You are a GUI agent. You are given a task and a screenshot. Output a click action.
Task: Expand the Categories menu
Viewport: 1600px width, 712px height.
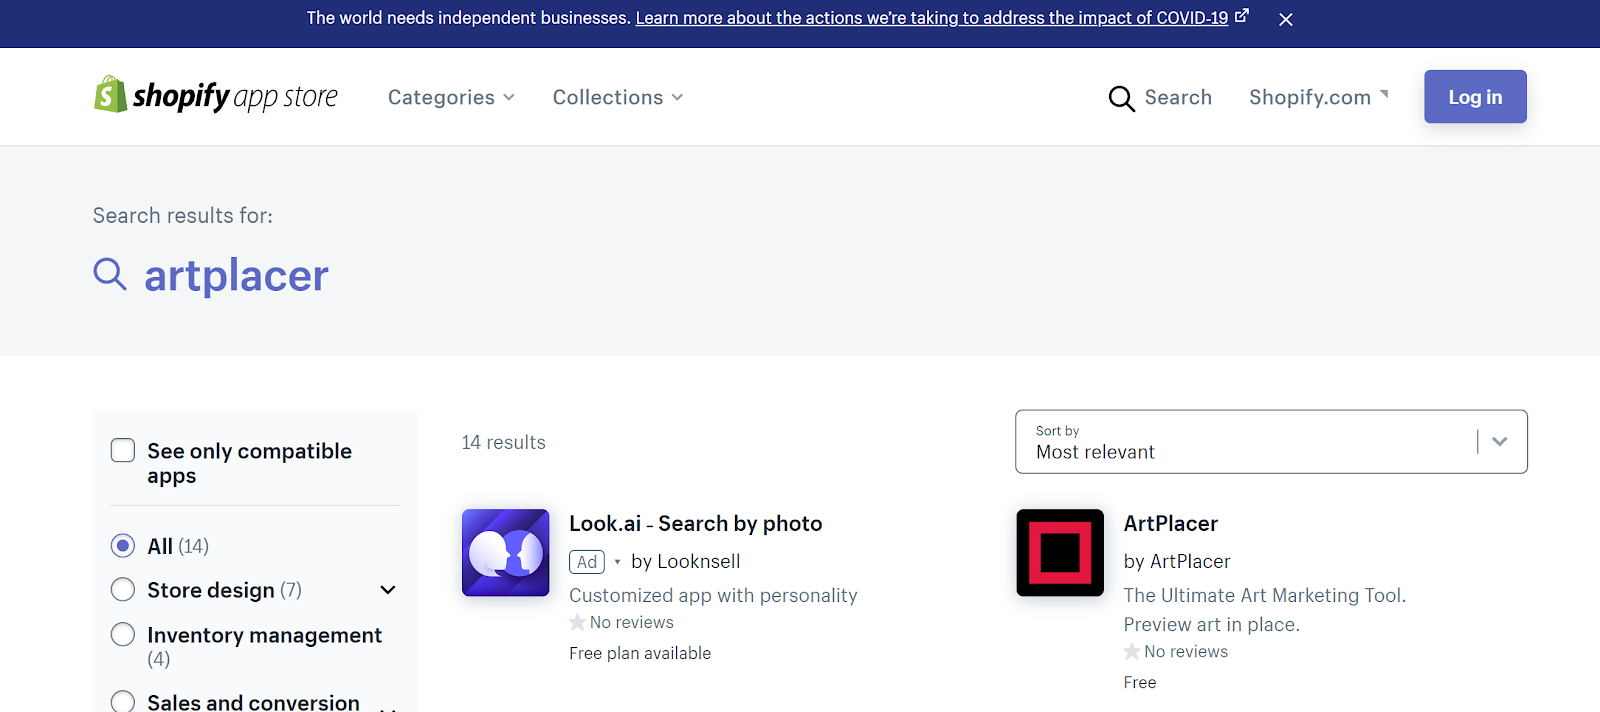coord(451,97)
